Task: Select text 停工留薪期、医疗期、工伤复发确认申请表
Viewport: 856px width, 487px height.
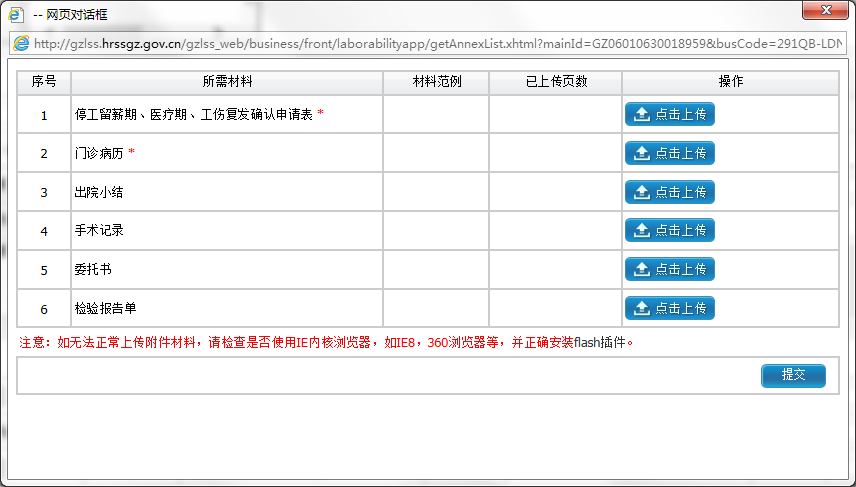Action: click(194, 114)
